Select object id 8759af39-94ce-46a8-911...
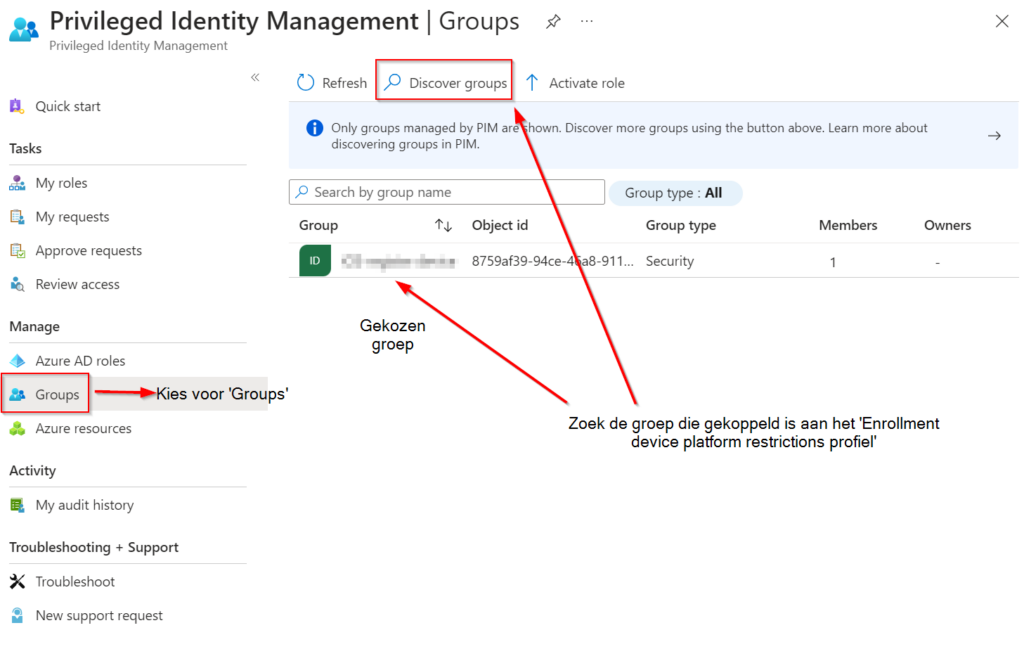 pyautogui.click(x=552, y=261)
